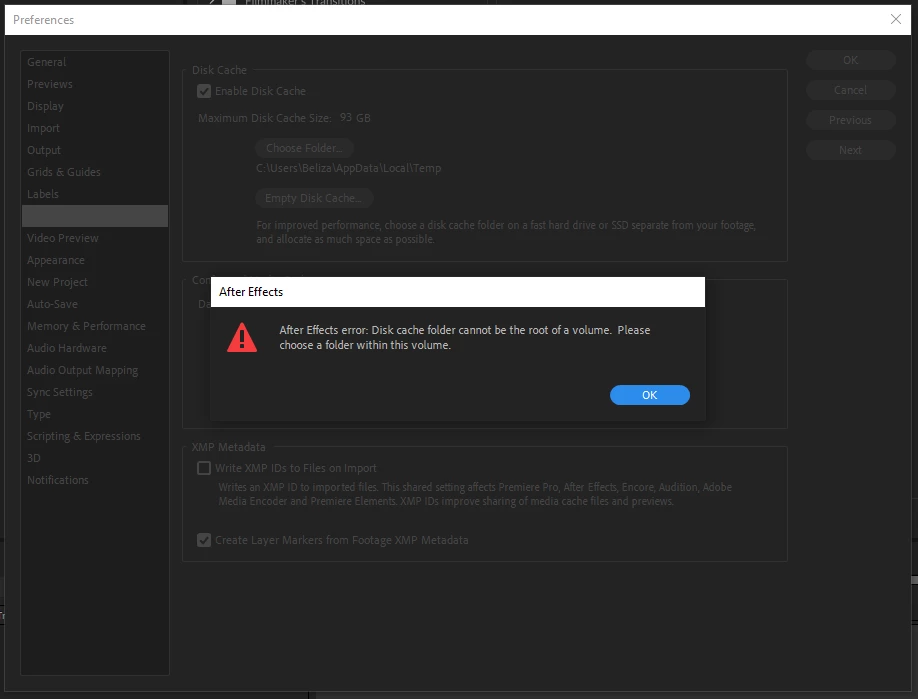Click the After Effects dialog title bar
This screenshot has height=699, width=918.
click(x=457, y=292)
